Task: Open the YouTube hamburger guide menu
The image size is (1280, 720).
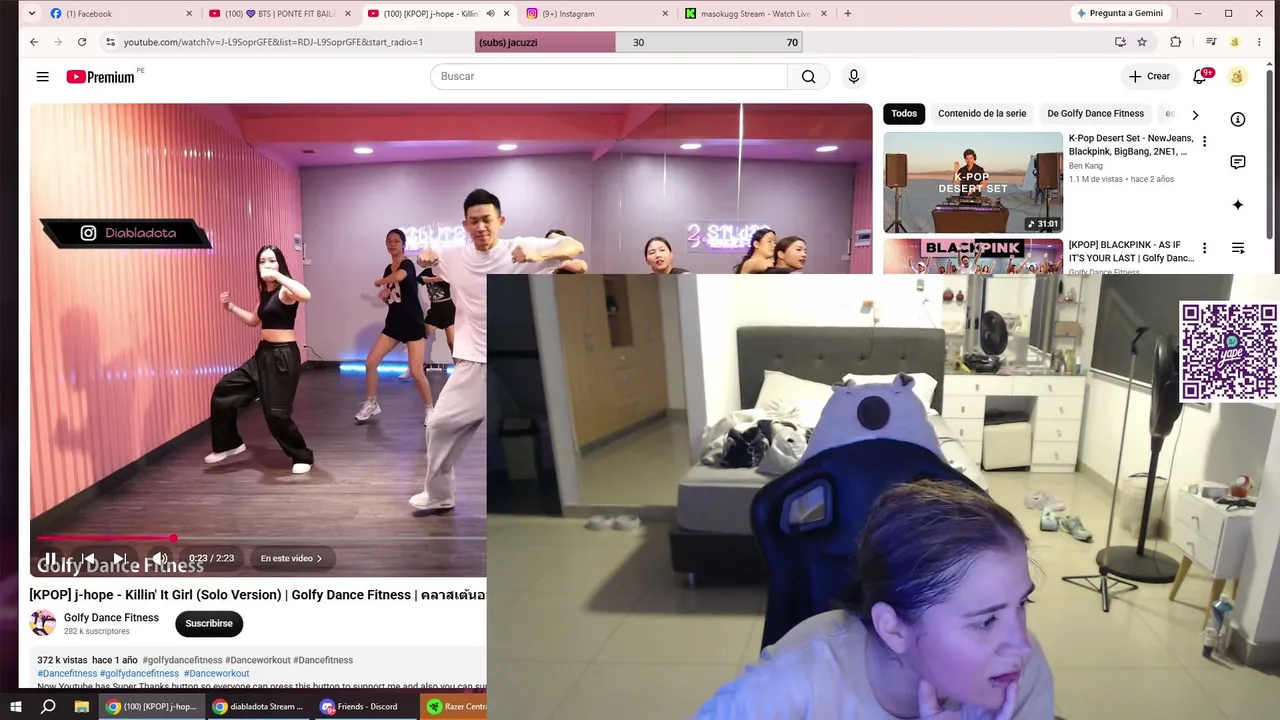Action: point(42,77)
